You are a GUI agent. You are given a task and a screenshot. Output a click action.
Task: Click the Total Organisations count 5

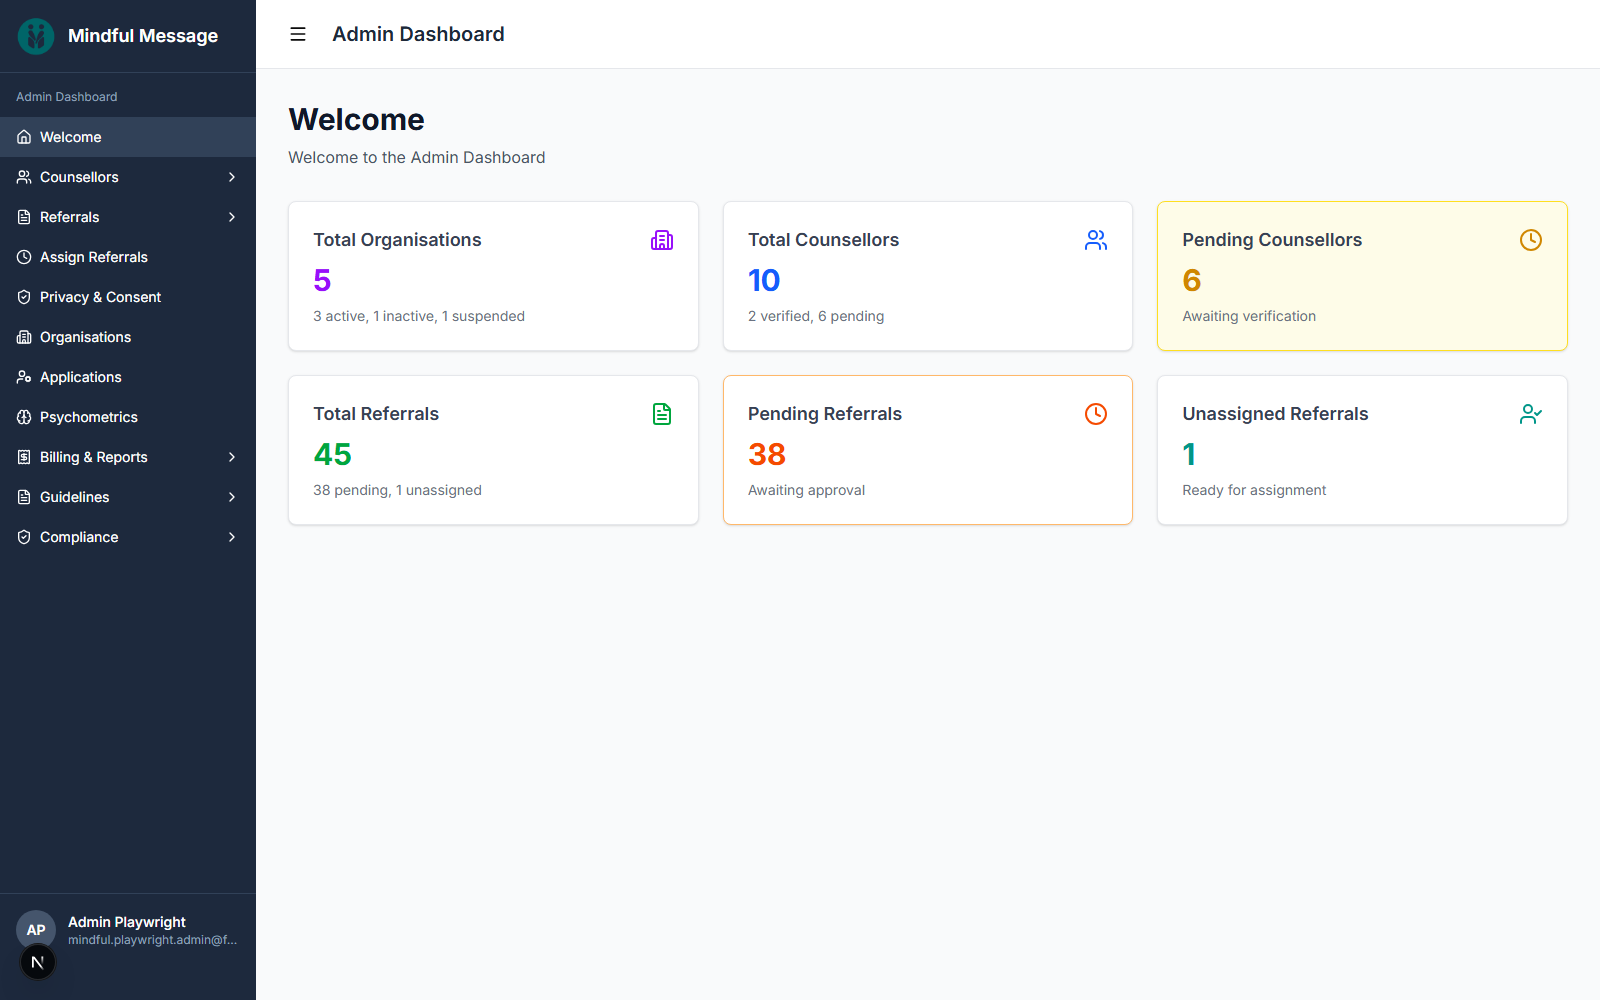pos(322,280)
